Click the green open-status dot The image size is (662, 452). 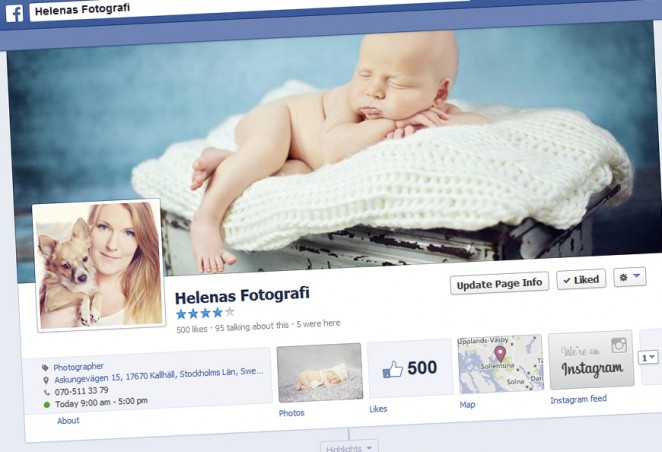point(47,405)
